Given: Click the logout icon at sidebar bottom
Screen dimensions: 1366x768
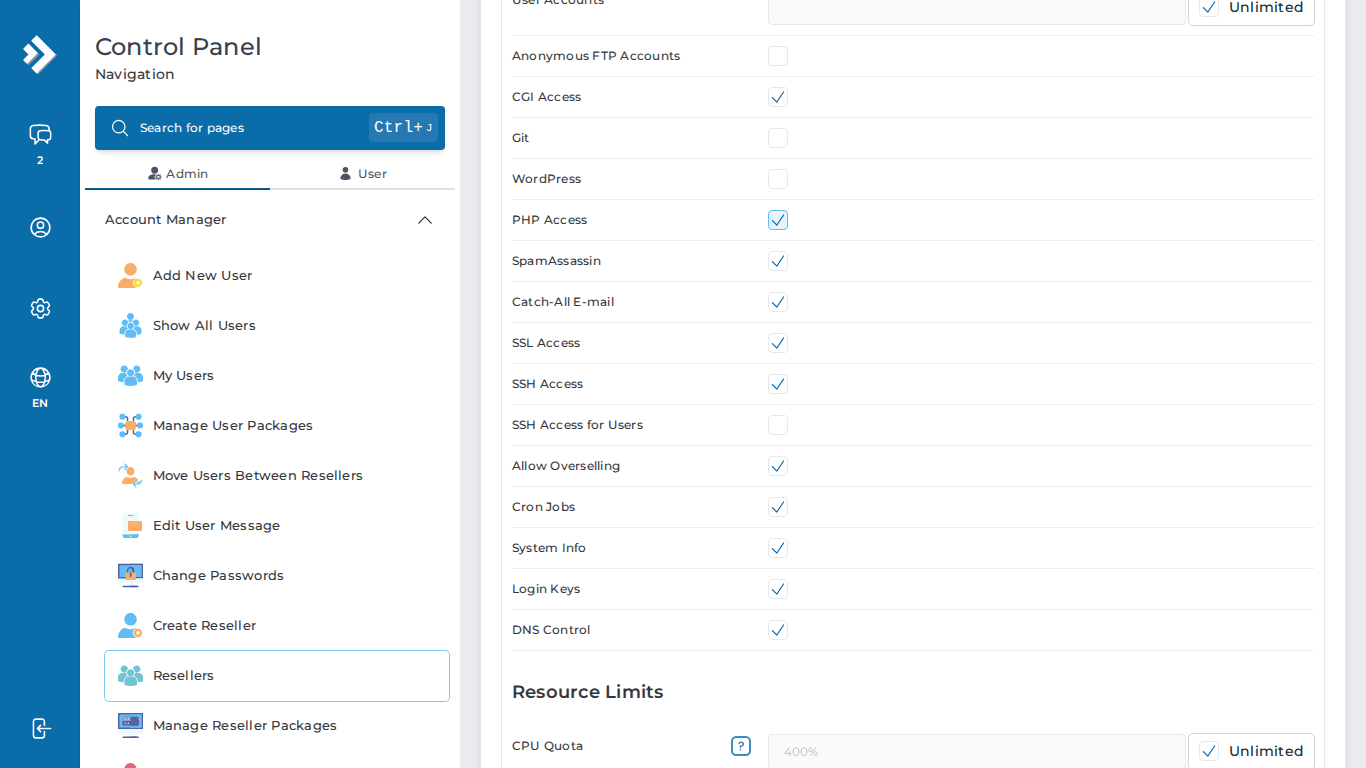Looking at the screenshot, I should tap(40, 728).
